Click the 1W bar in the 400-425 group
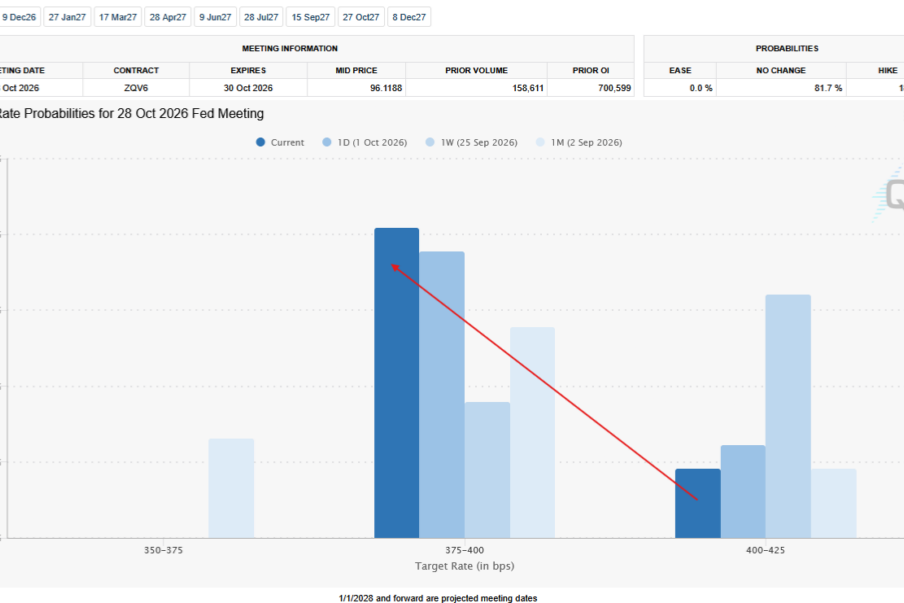The width and height of the screenshot is (904, 603). (788, 417)
